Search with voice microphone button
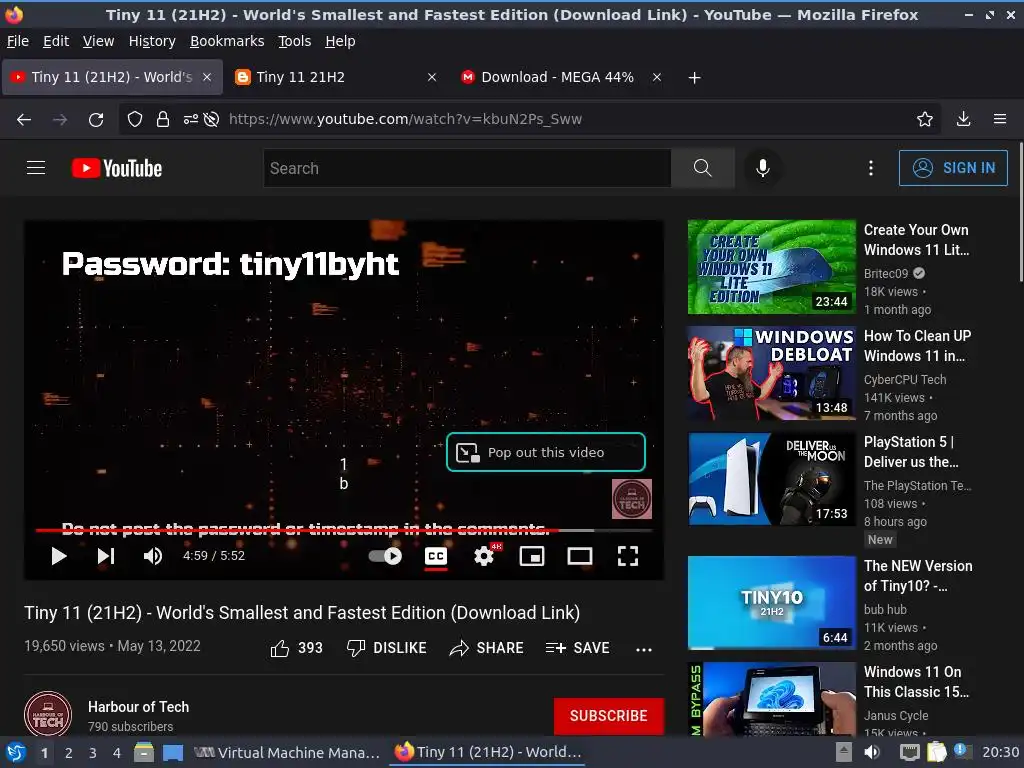The height and width of the screenshot is (768, 1024). pos(762,168)
